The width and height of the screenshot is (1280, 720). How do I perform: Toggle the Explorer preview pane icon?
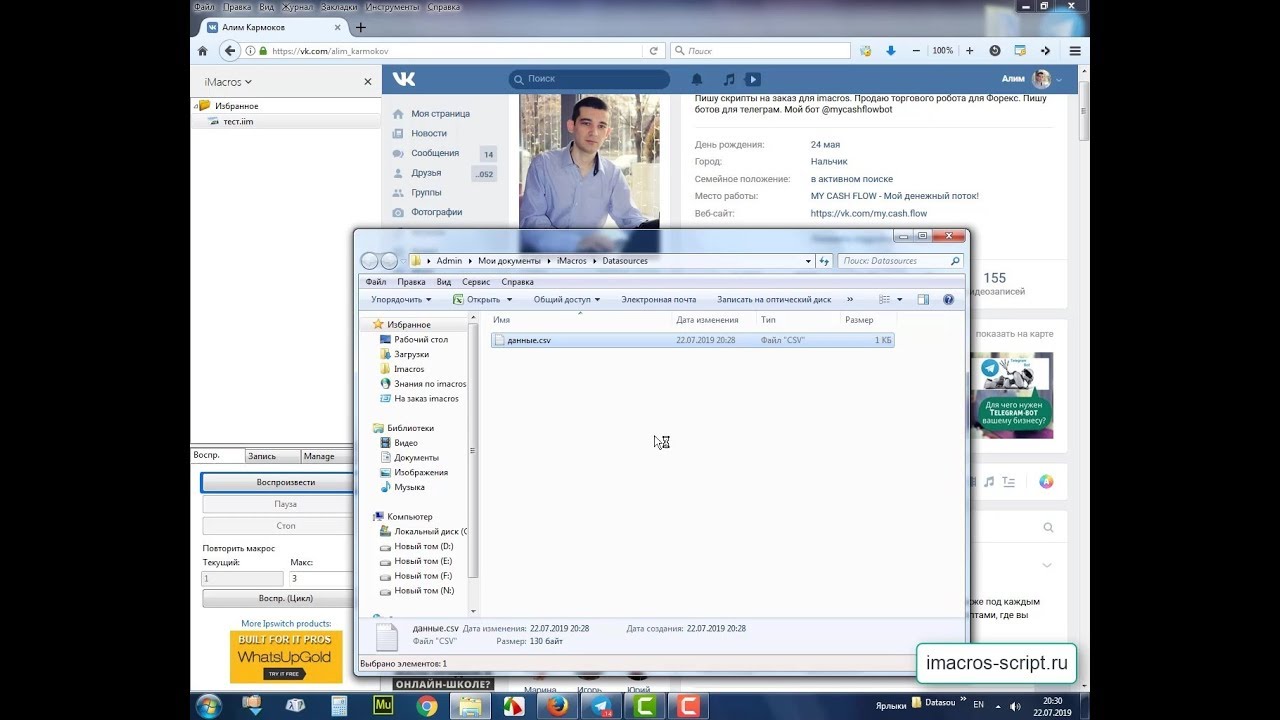923,299
